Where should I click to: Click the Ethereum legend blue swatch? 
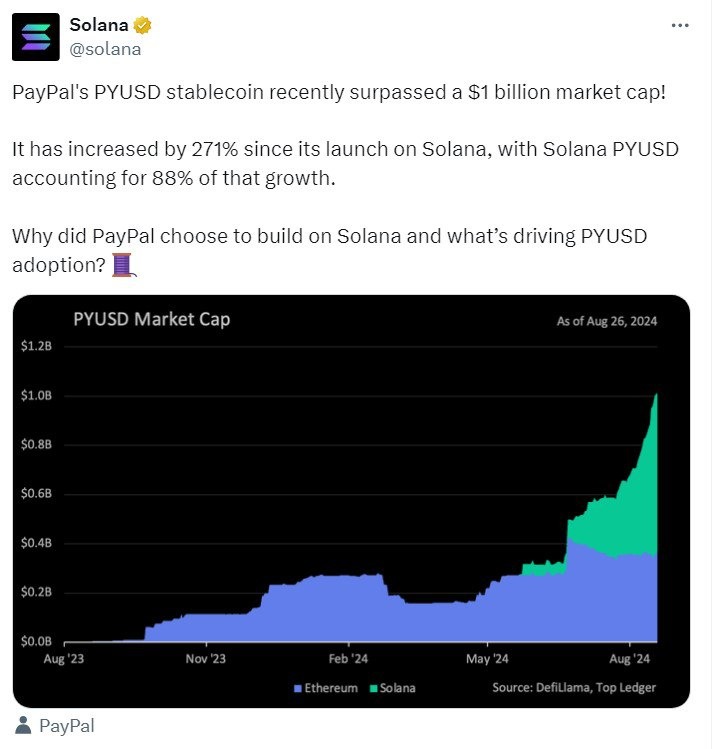pos(297,688)
